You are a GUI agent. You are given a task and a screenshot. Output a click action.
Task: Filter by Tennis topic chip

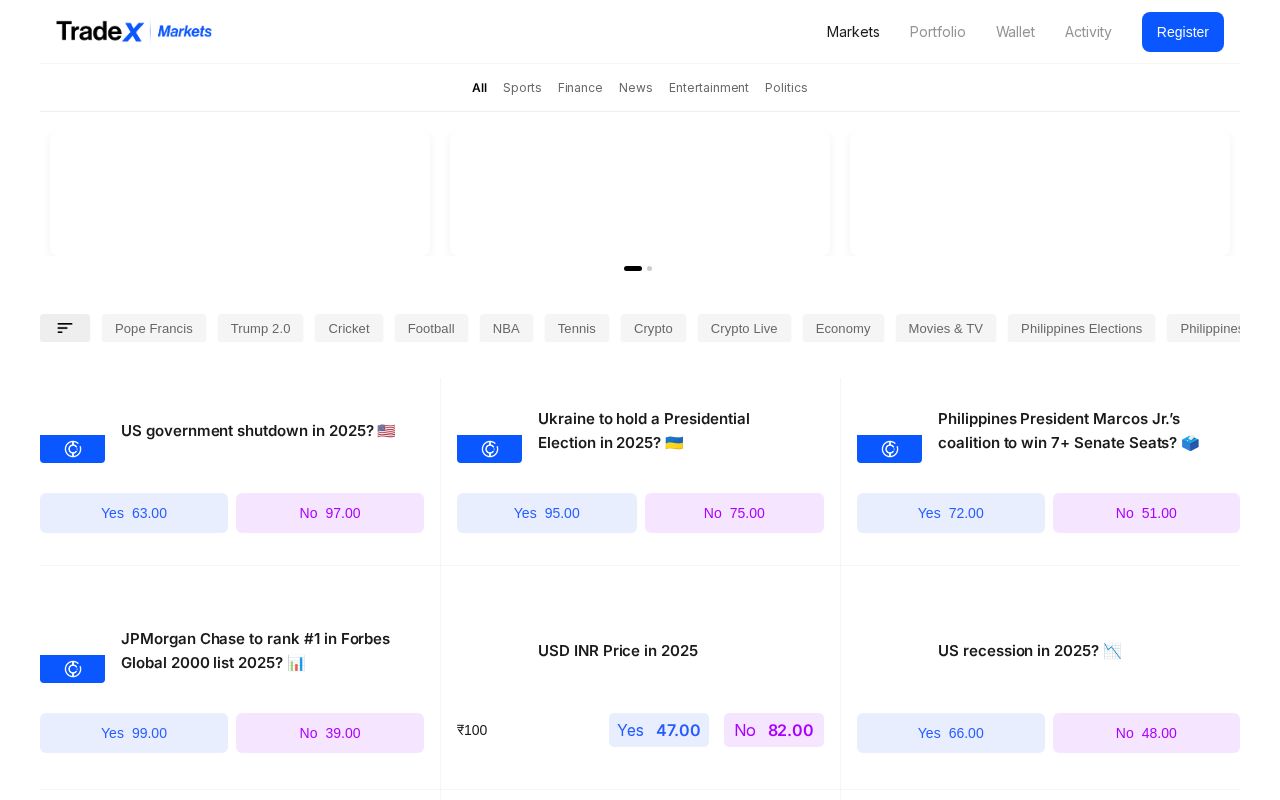point(577,328)
